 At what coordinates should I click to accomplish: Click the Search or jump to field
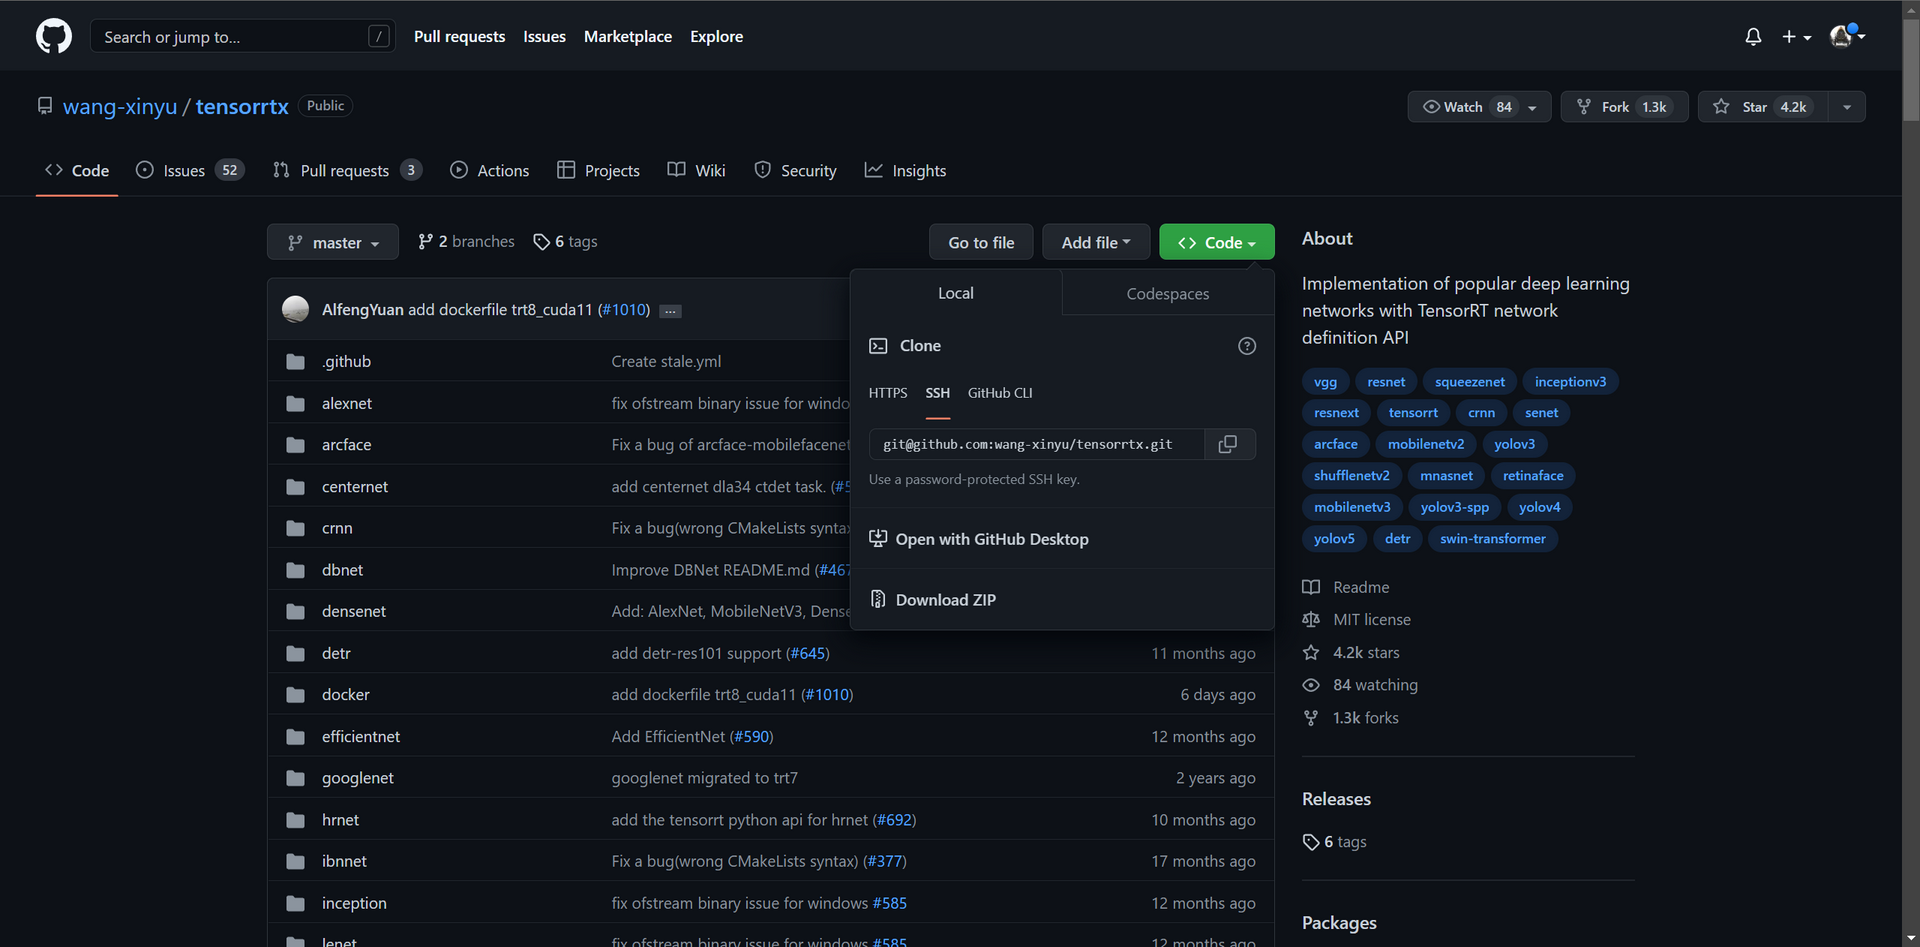coord(243,37)
